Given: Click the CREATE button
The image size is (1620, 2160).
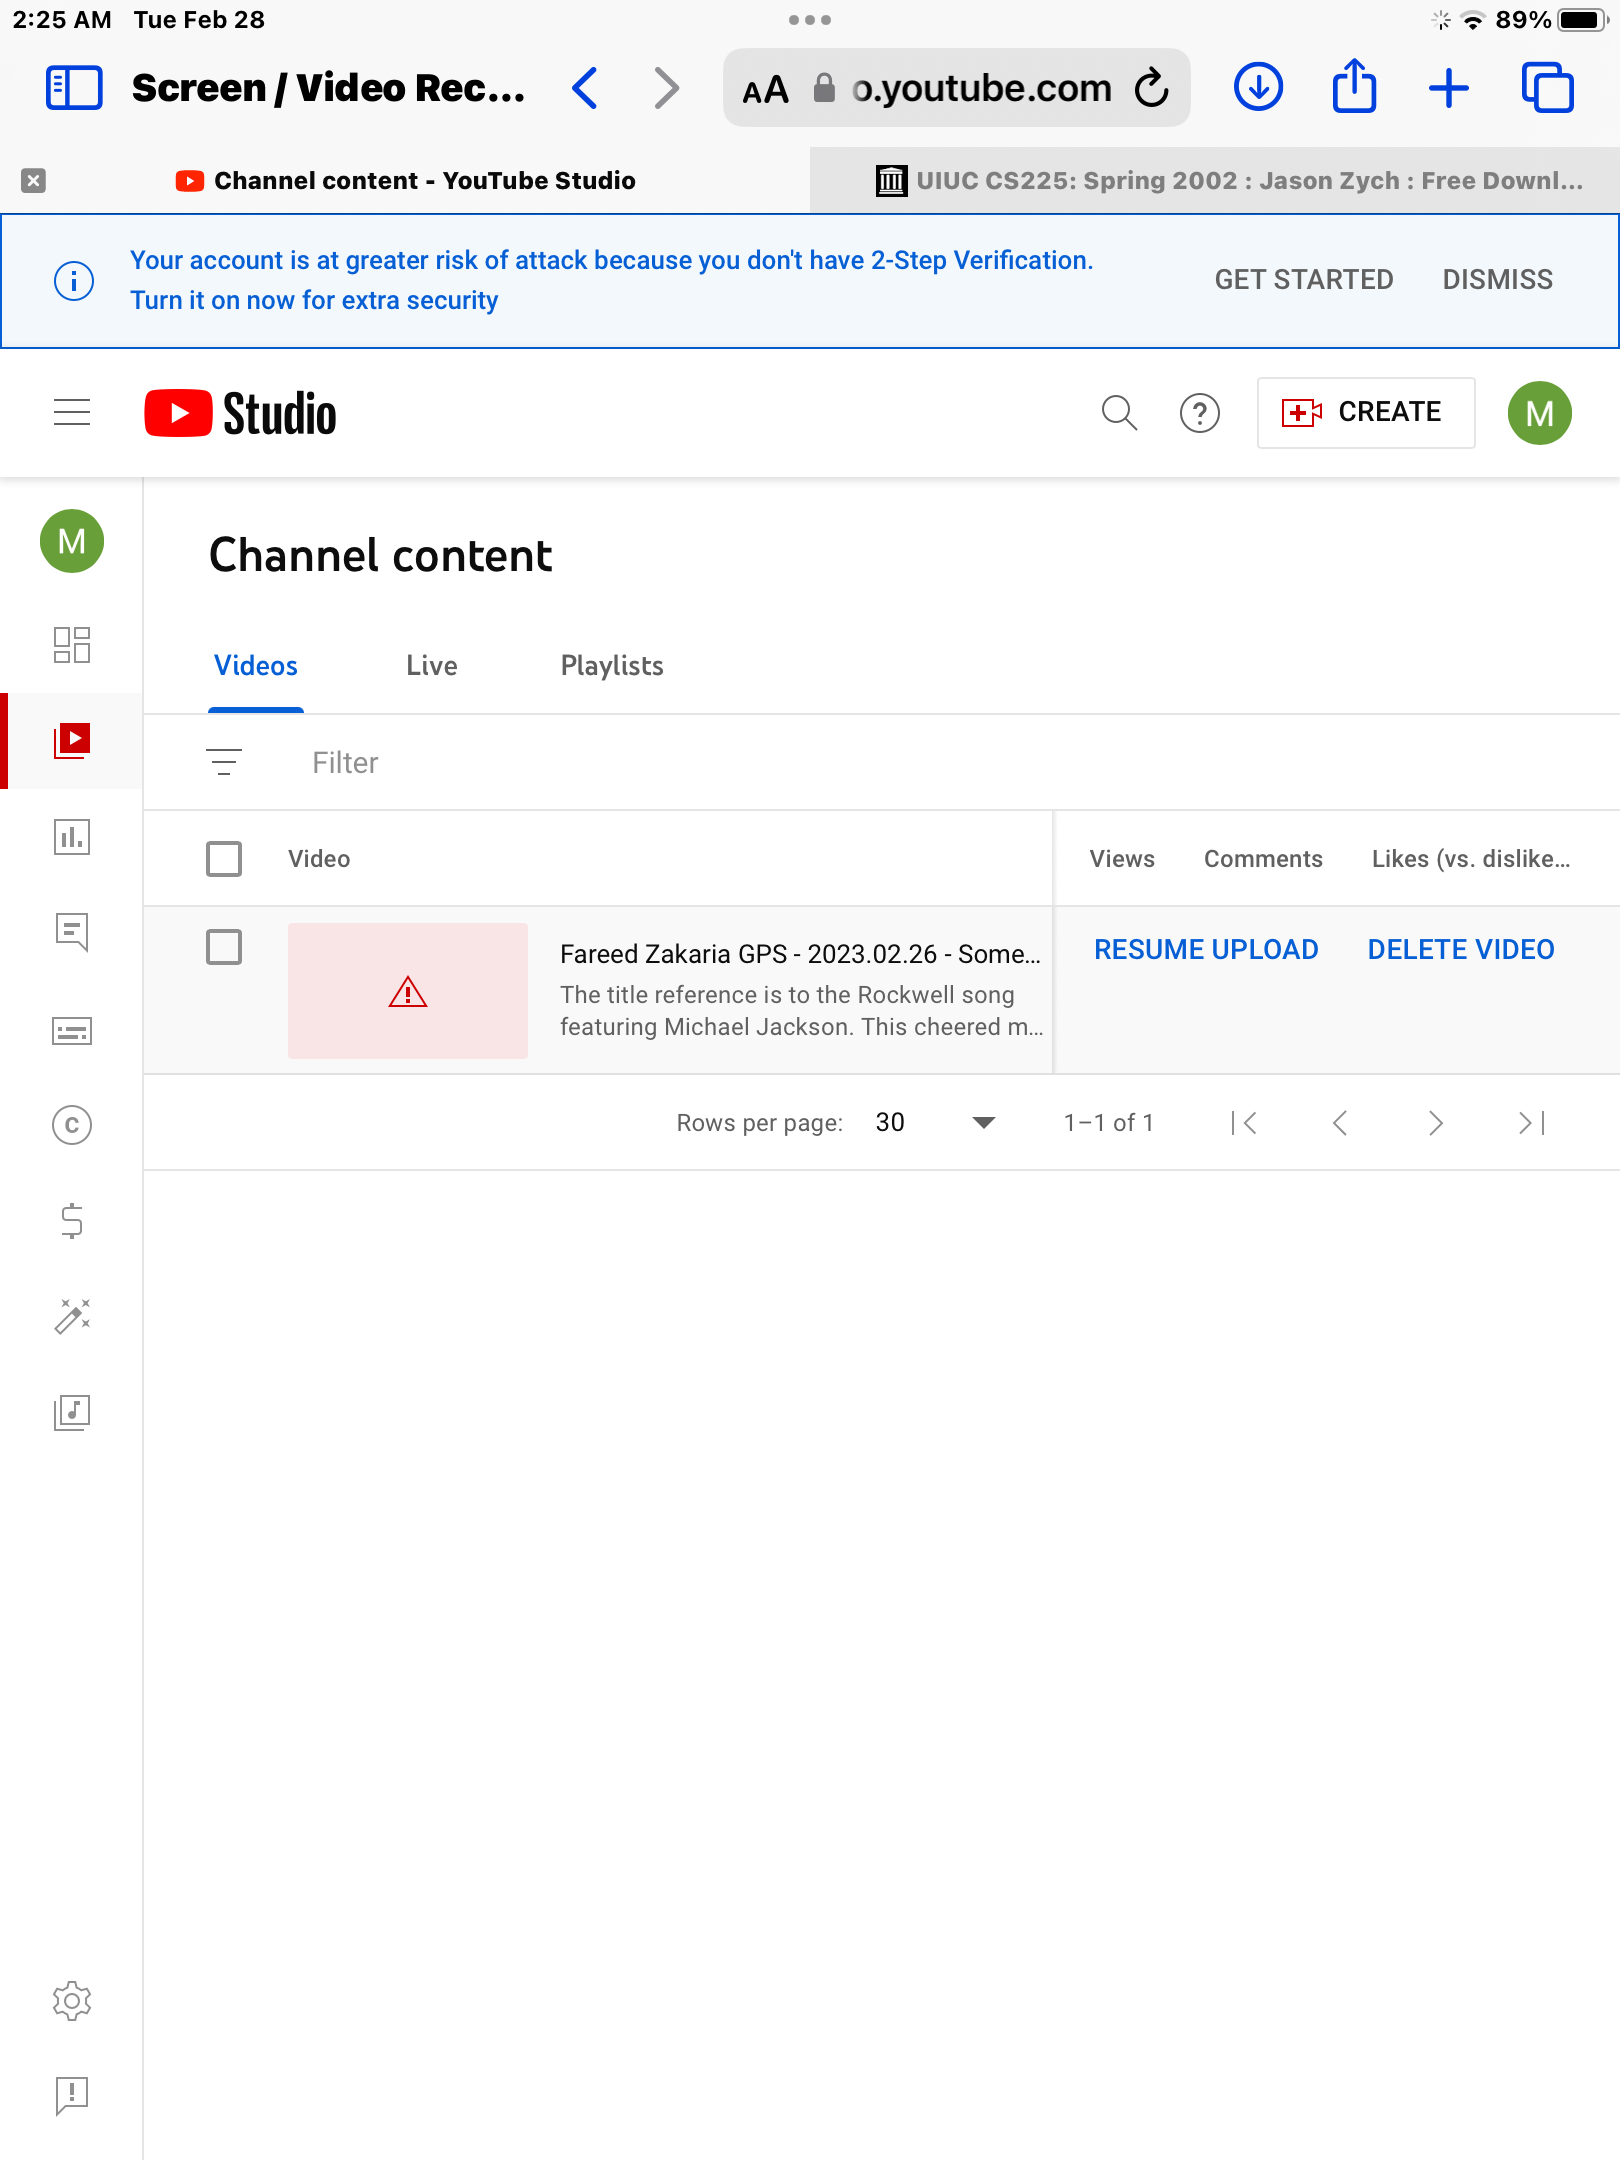Looking at the screenshot, I should point(1366,412).
